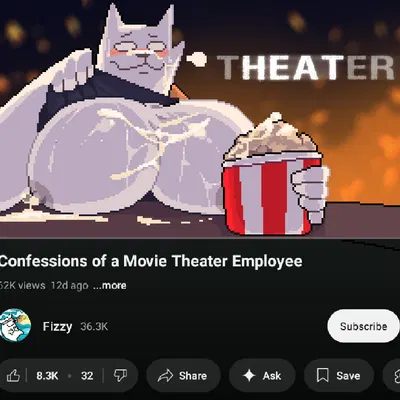Image resolution: width=400 pixels, height=400 pixels.
Task: Click the Confessions of a Movie Theater Employee title
Action: (x=151, y=261)
